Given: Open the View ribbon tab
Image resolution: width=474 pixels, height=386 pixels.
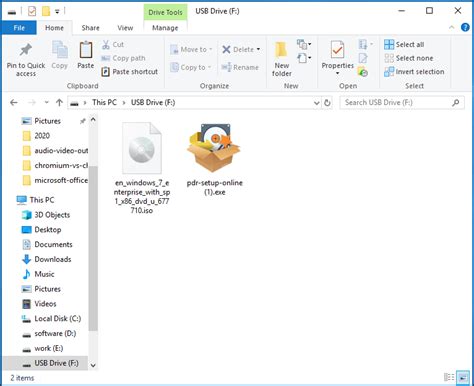Looking at the screenshot, I should (x=125, y=28).
